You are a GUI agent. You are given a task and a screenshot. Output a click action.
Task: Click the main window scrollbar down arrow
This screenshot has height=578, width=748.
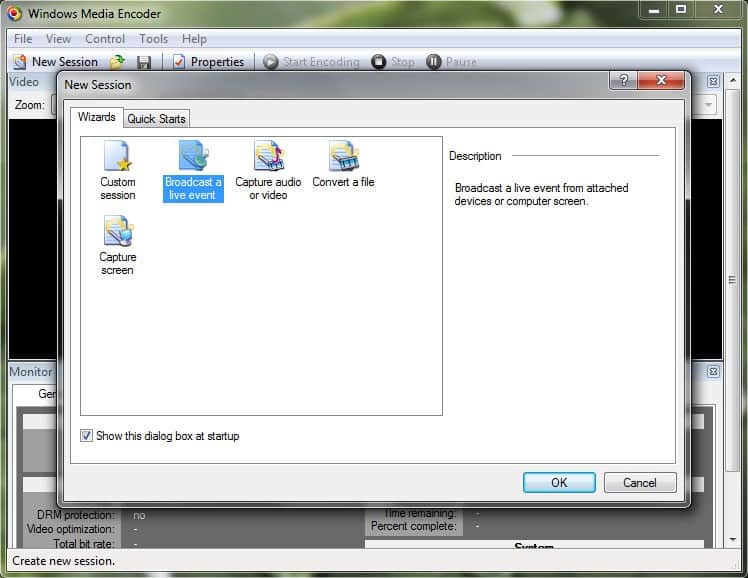[733, 539]
